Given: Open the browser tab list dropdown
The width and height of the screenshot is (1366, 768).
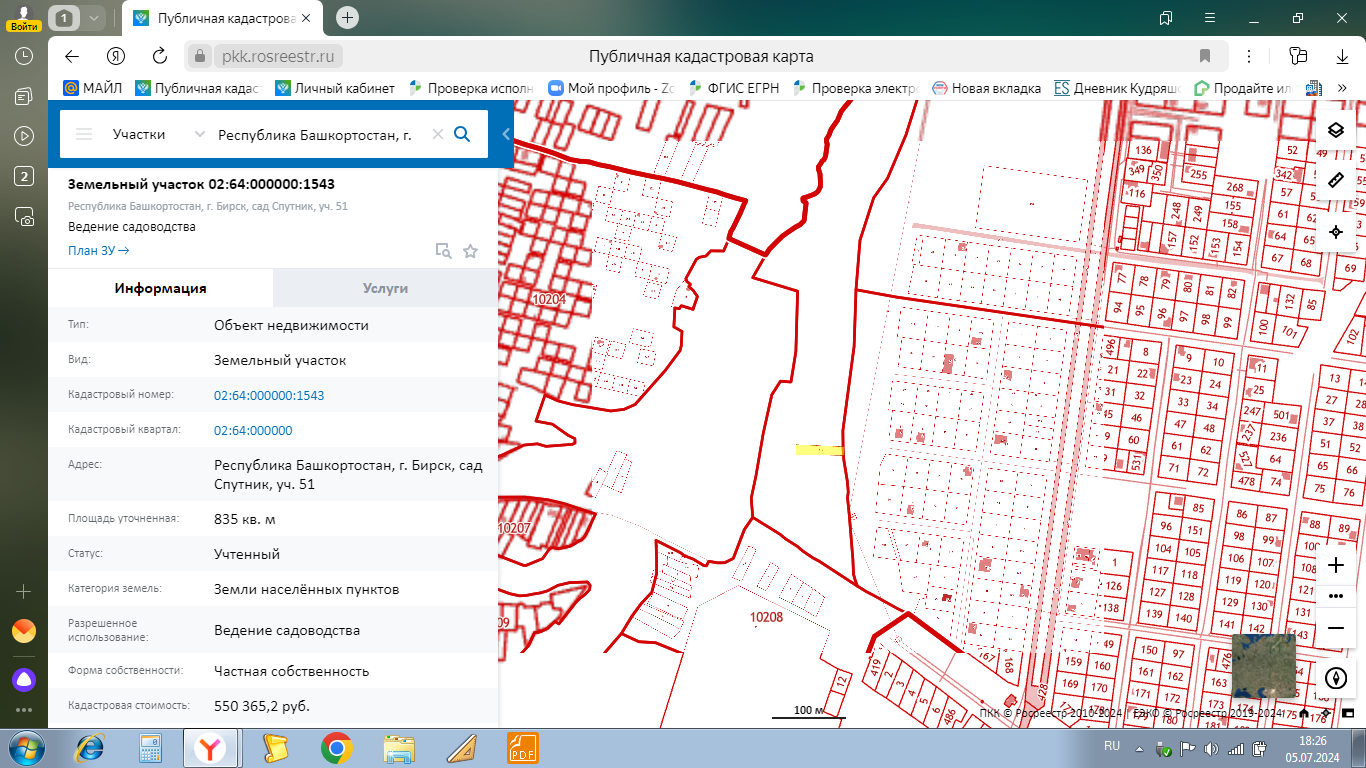Looking at the screenshot, I should click(93, 18).
